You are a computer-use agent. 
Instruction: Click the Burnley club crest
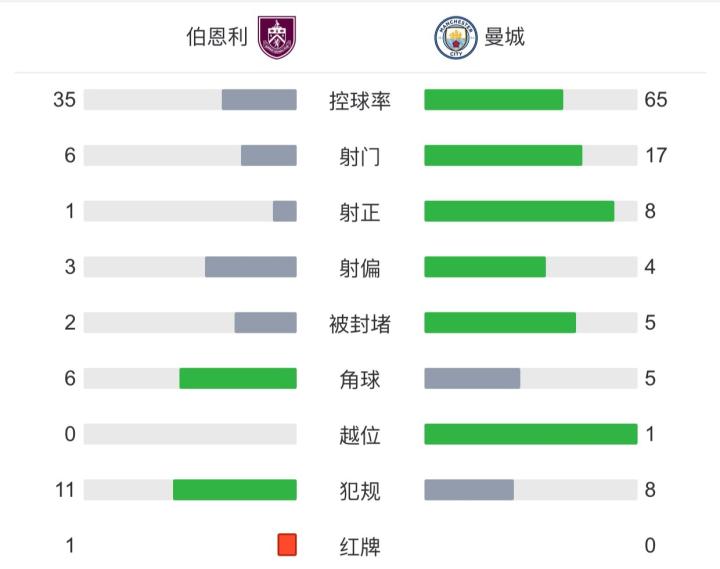(278, 38)
